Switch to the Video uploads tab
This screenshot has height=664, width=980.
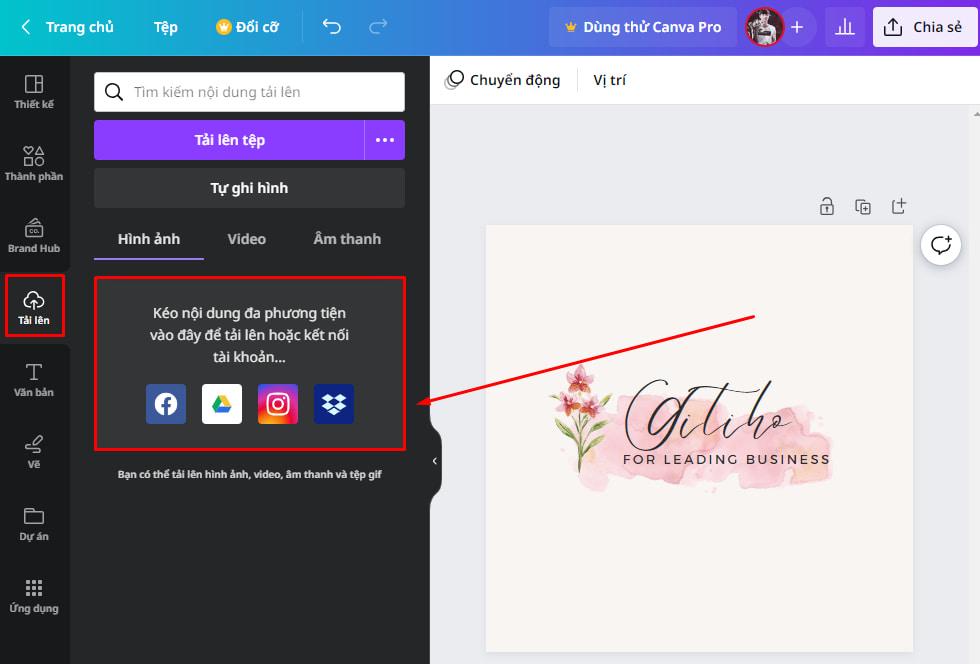tap(246, 239)
